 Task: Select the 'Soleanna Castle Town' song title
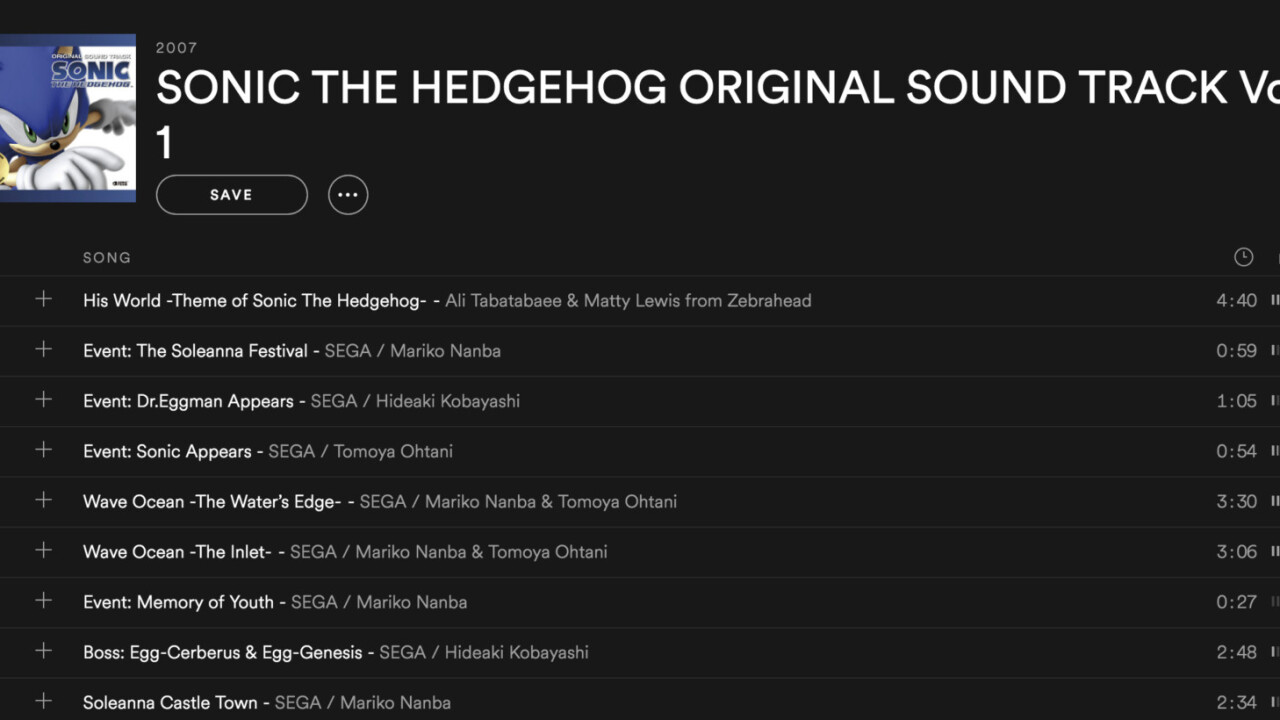click(x=170, y=703)
